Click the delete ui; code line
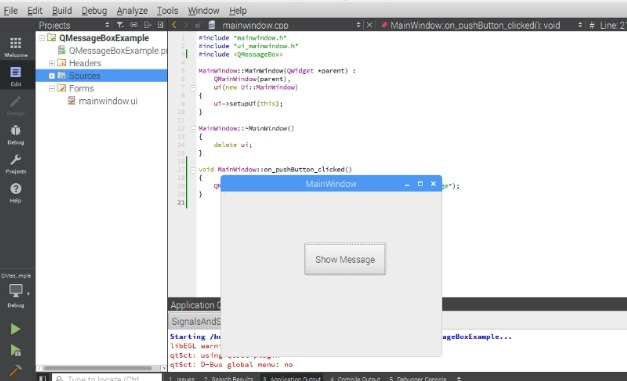 point(232,145)
